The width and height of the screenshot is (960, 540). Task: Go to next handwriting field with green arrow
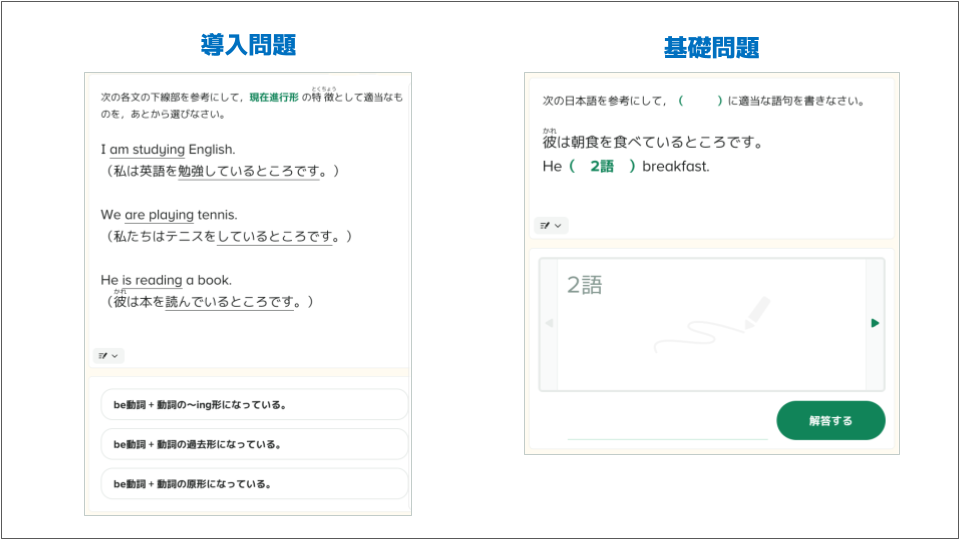coord(875,323)
